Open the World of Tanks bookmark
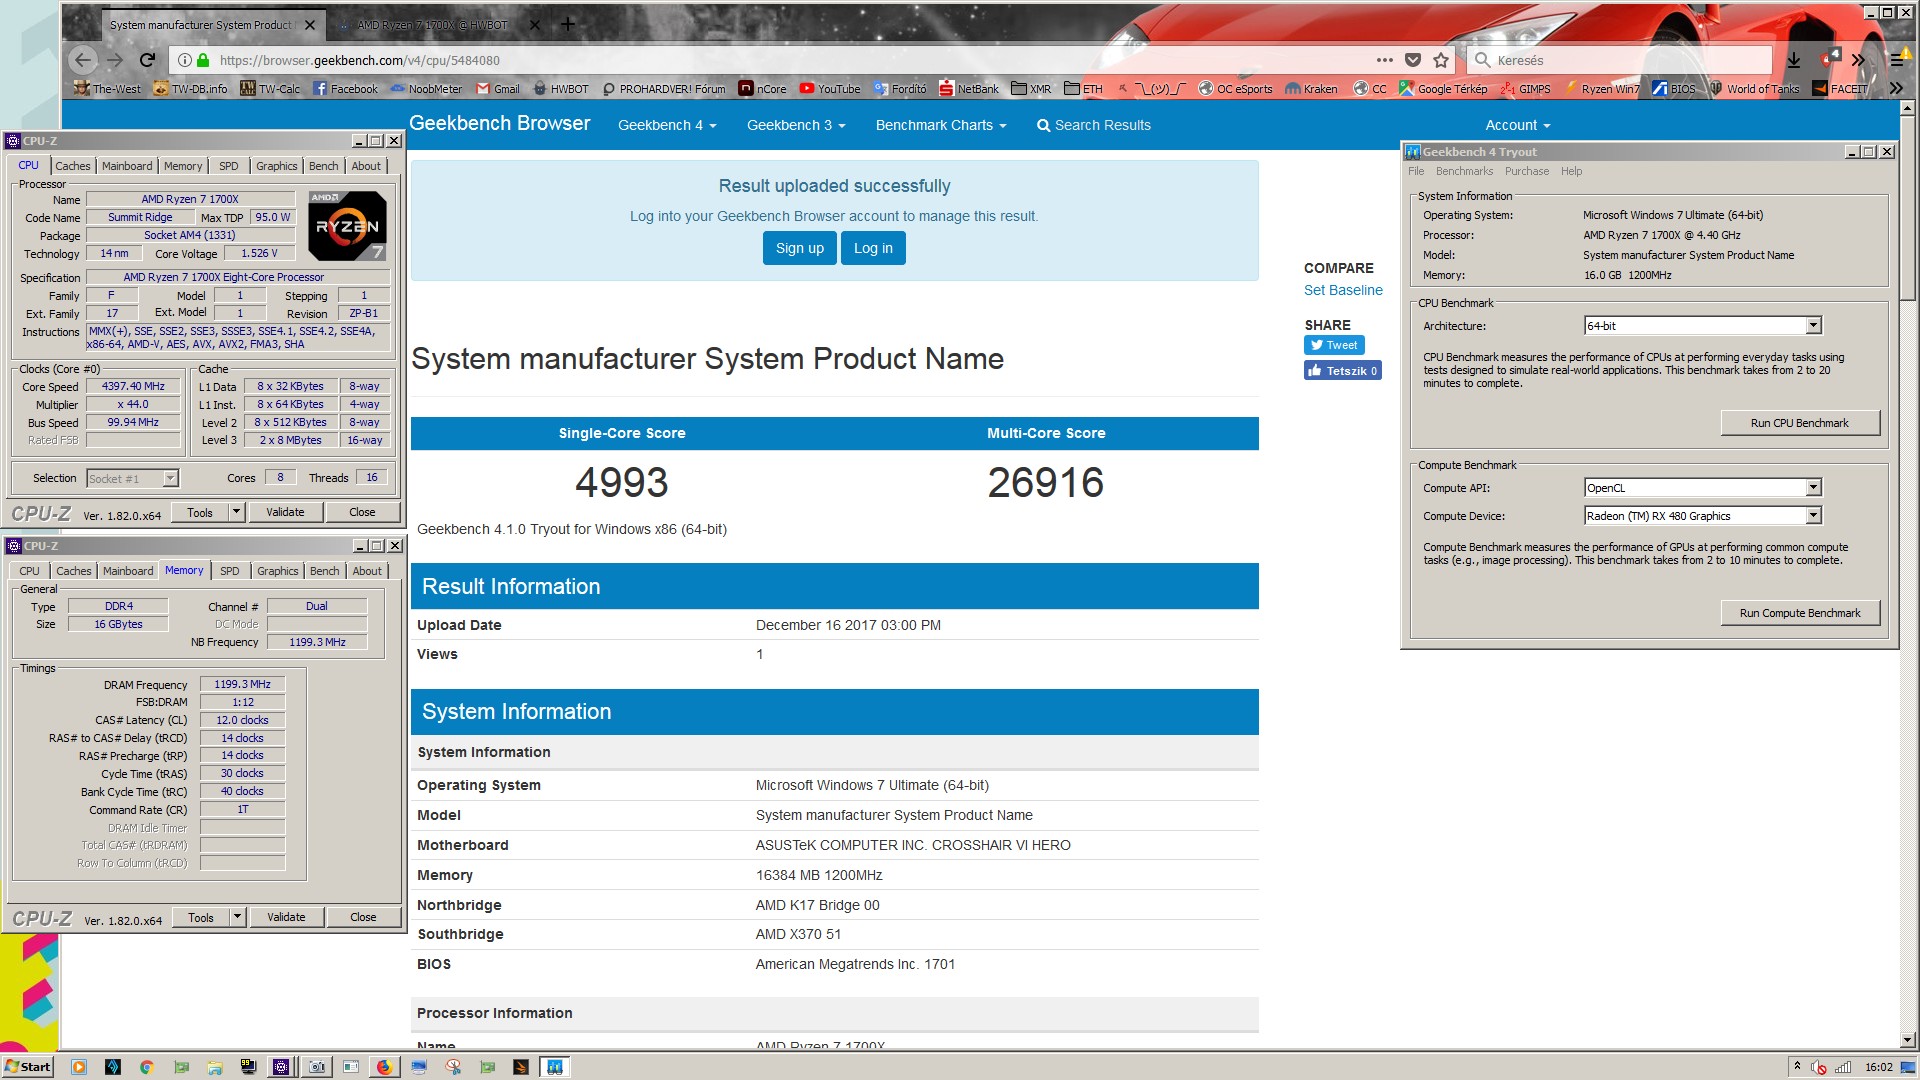The image size is (1920, 1080). tap(1754, 89)
